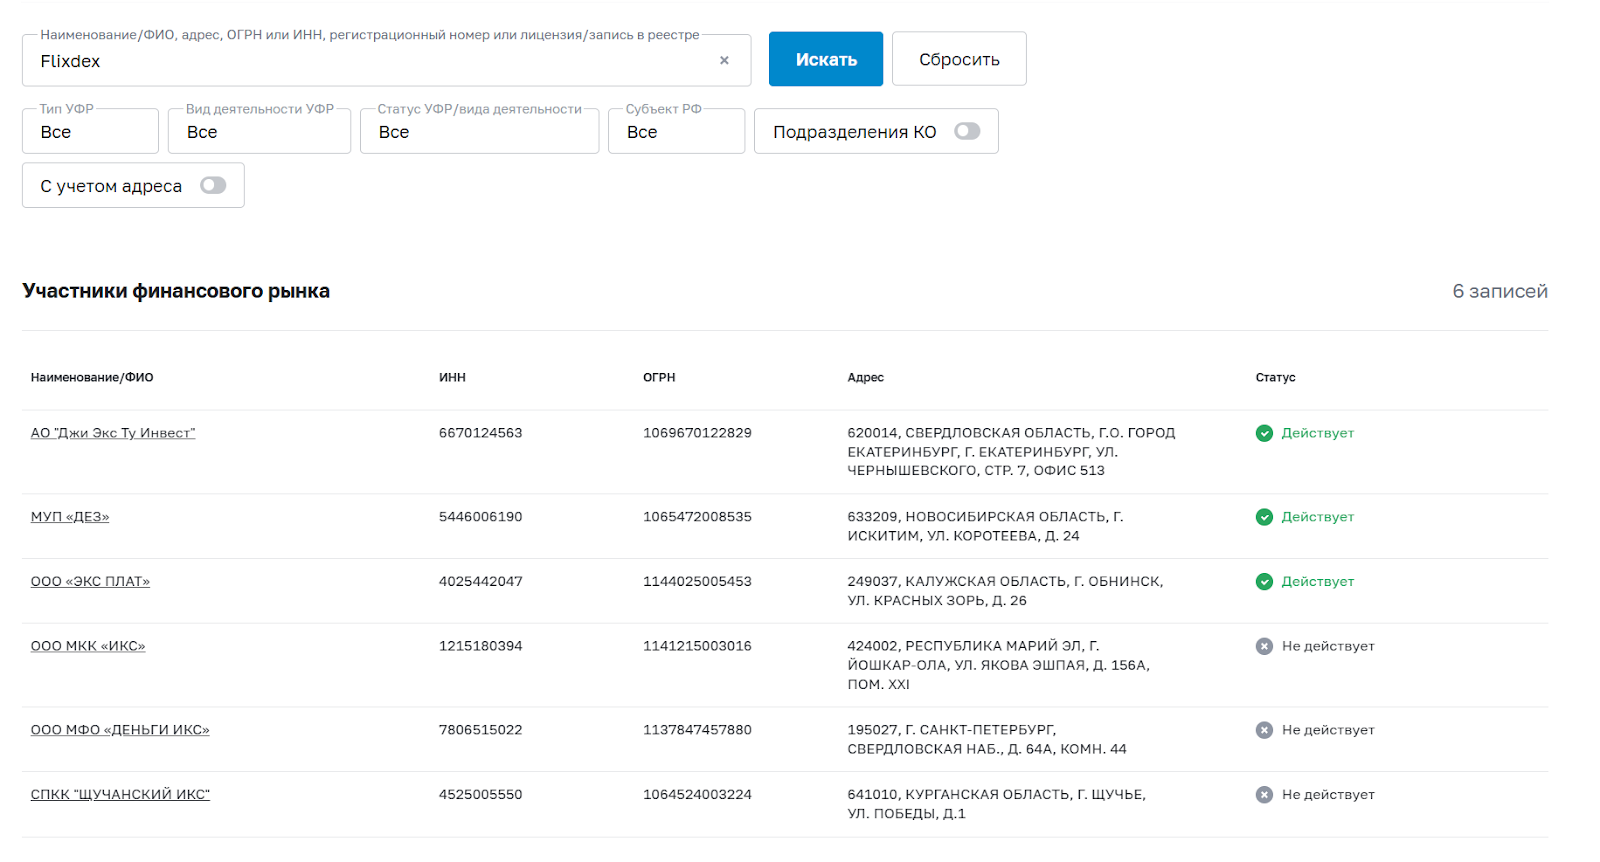Click the ОГРН value 1144025005453
Screen dimensions: 1600x862
tap(697, 581)
